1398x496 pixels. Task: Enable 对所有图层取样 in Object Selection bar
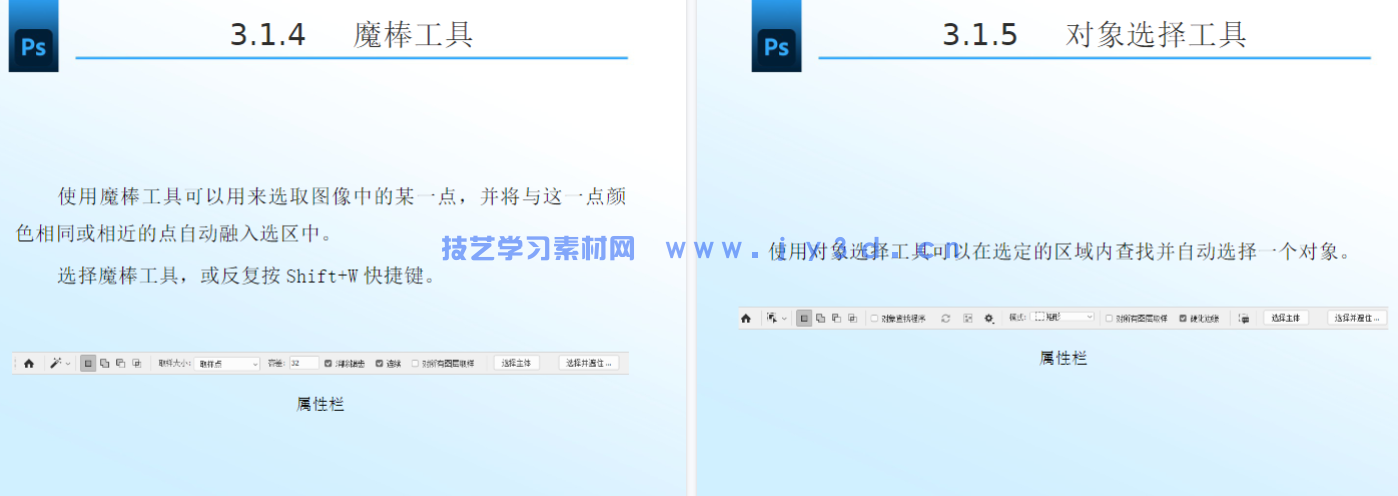[x=1109, y=318]
